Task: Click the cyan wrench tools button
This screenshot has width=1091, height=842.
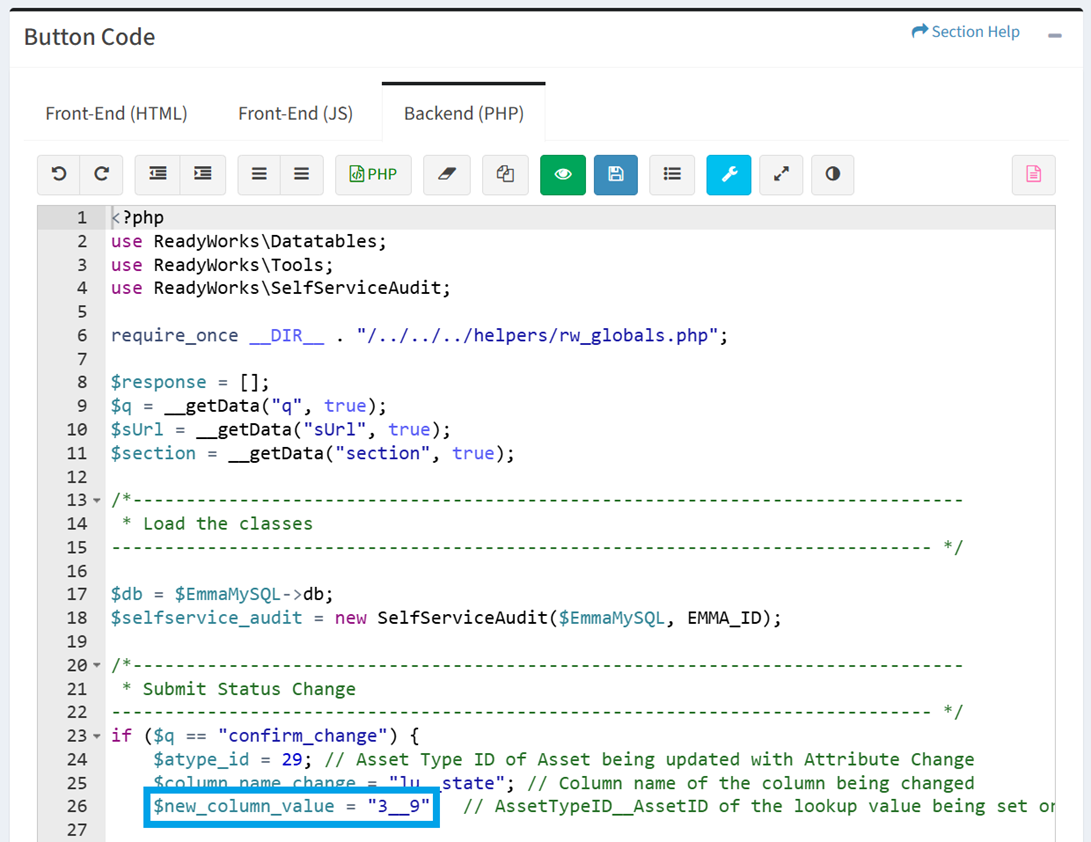Action: (x=728, y=174)
